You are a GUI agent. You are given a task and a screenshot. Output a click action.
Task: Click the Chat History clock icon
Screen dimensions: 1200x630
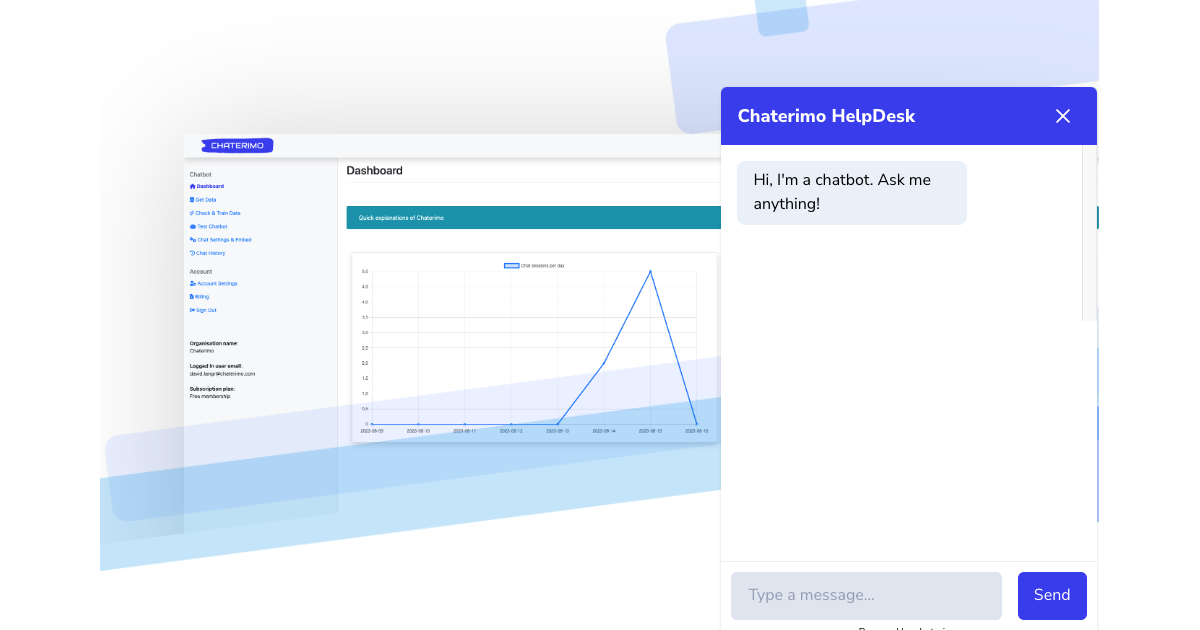tap(192, 253)
